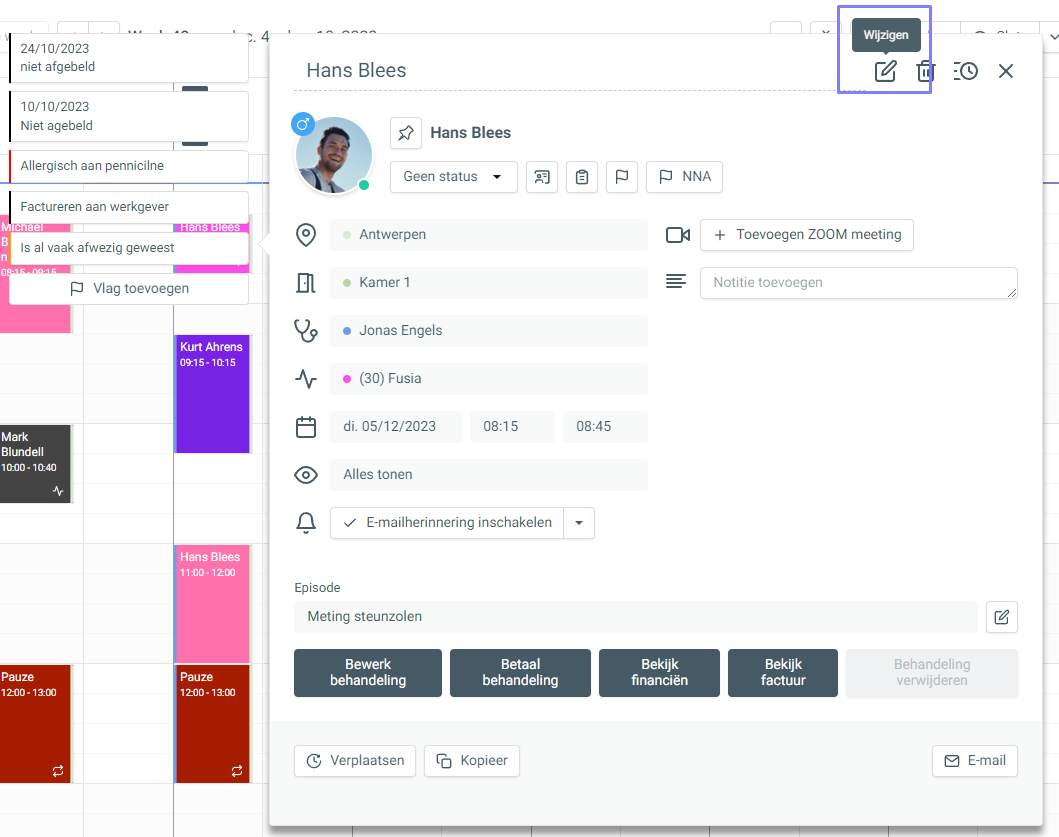Select the 10/10/2023 Niet agebeld entry
The width and height of the screenshot is (1059, 837).
(129, 116)
